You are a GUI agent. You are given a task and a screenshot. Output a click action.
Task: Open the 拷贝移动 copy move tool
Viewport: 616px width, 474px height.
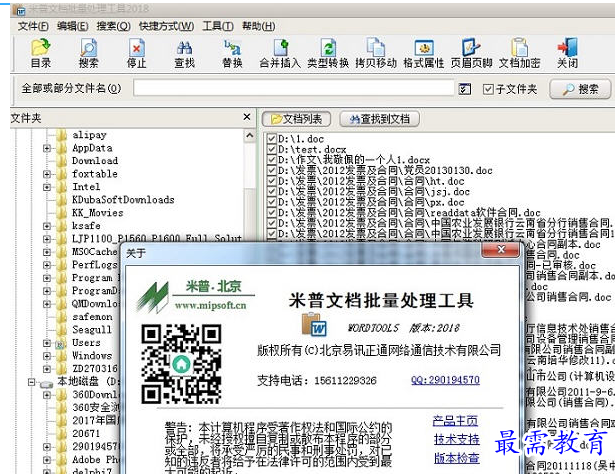(x=376, y=53)
